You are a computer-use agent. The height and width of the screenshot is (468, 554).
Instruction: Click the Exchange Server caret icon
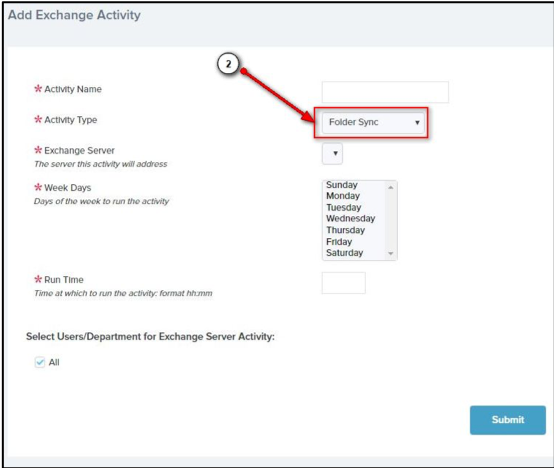335,153
